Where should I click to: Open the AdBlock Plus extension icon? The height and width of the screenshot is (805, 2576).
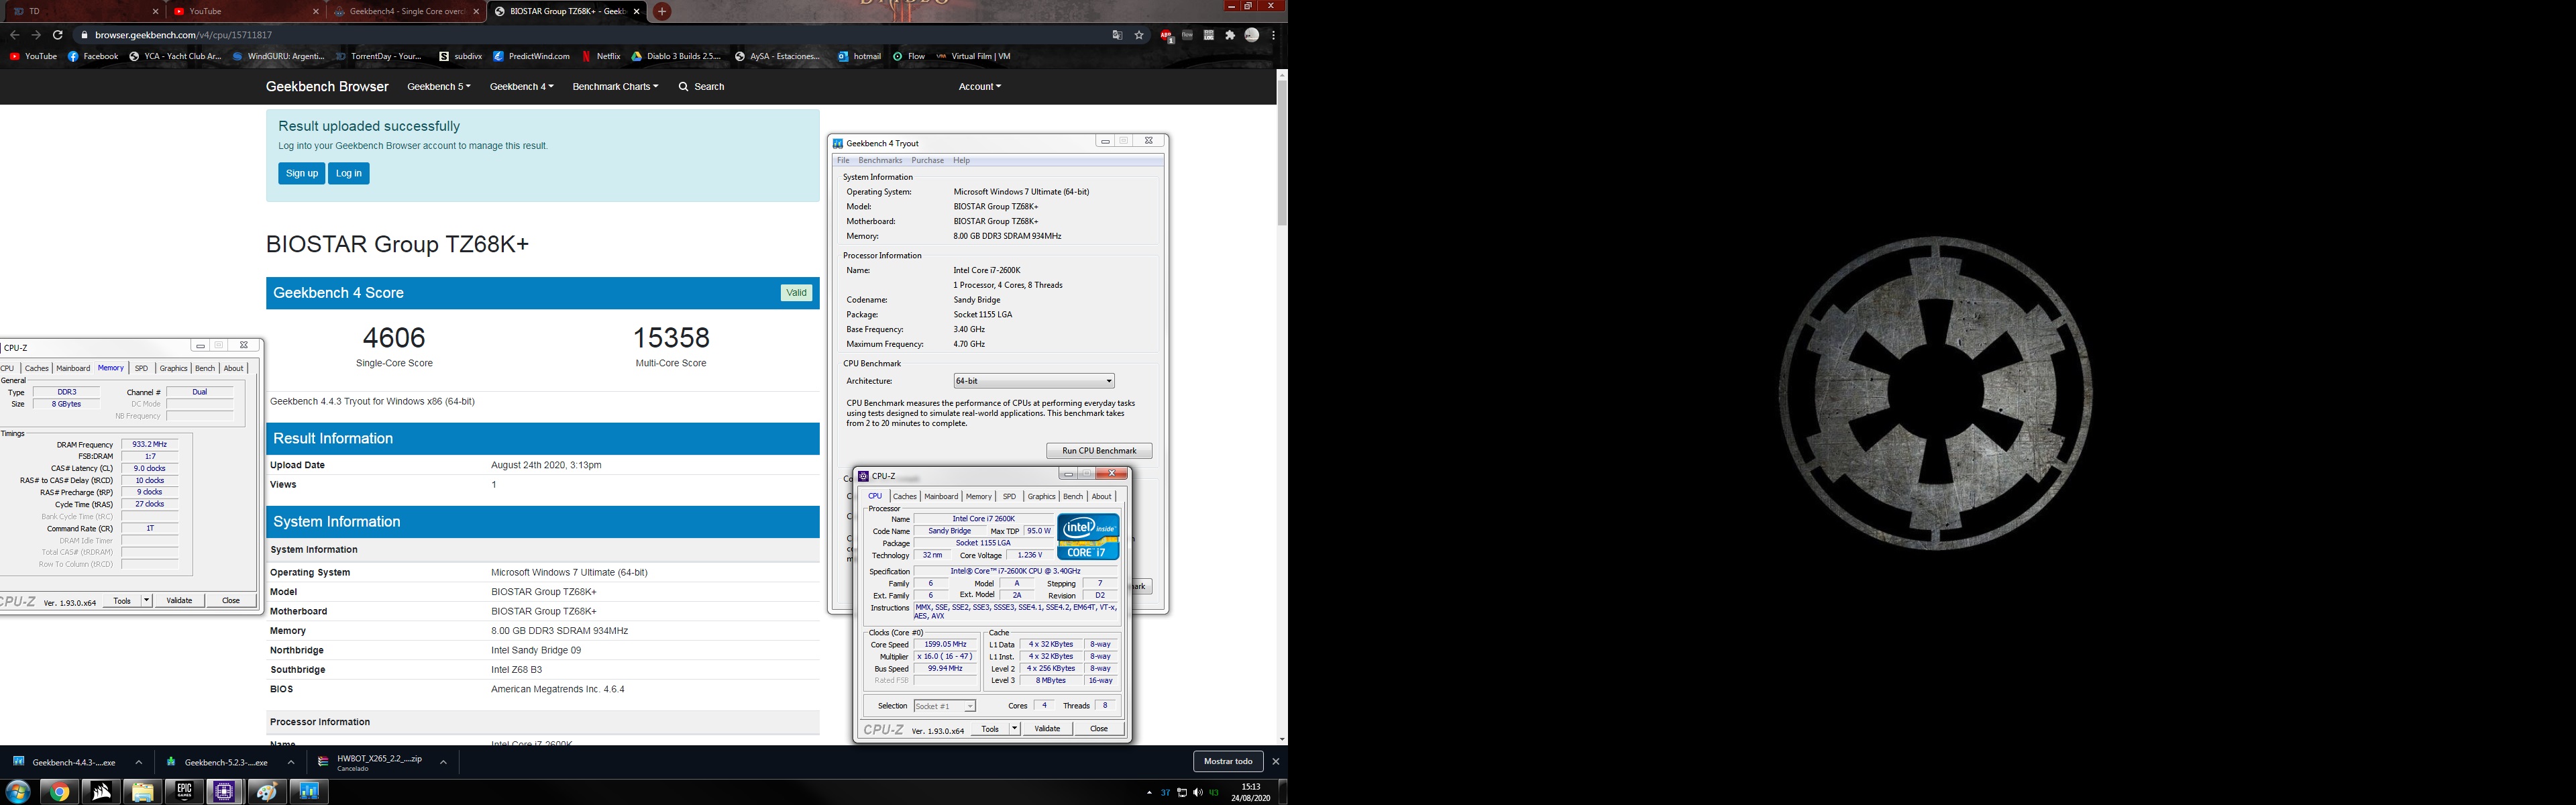1166,35
